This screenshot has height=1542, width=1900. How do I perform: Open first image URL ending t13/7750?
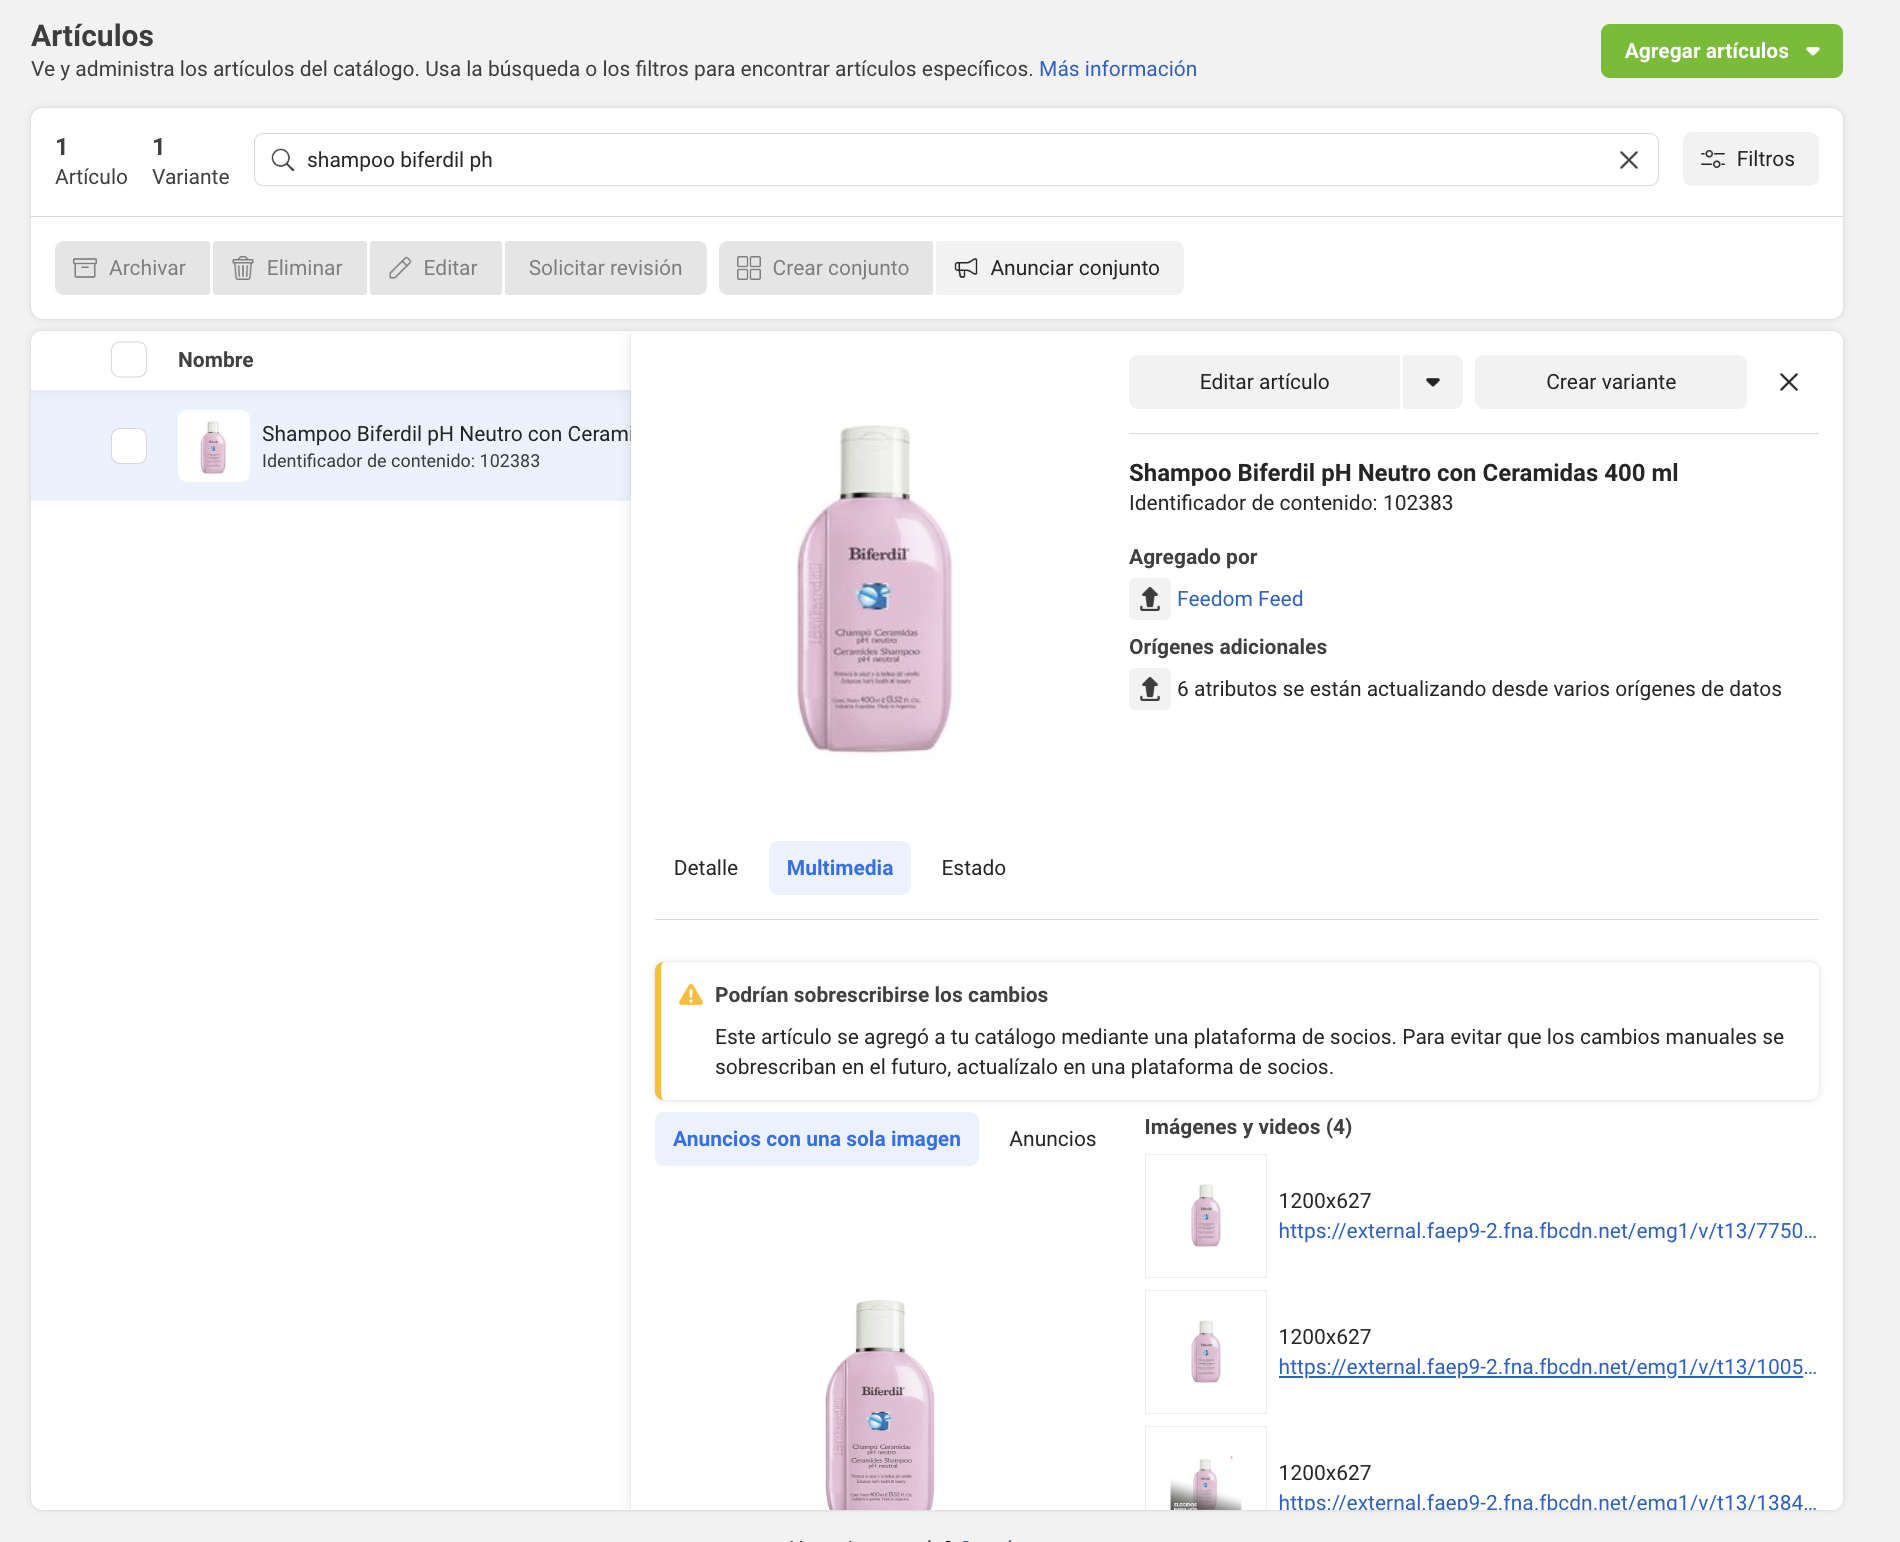click(x=1547, y=1231)
